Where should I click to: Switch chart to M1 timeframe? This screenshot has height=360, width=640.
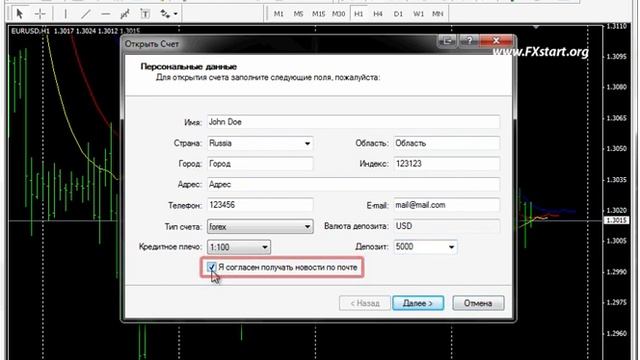pyautogui.click(x=278, y=14)
